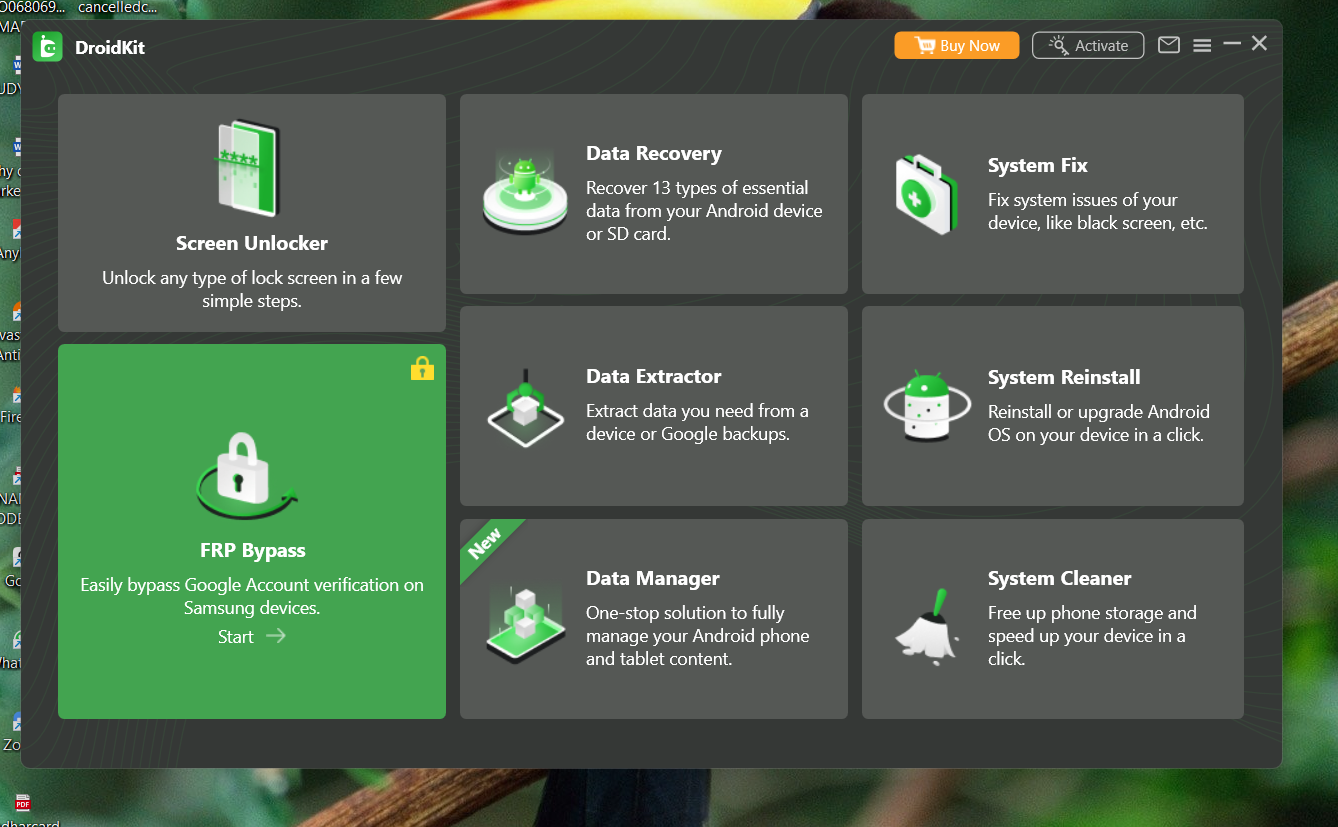1338x827 pixels.
Task: Open the Data Recovery heading
Action: coord(654,154)
